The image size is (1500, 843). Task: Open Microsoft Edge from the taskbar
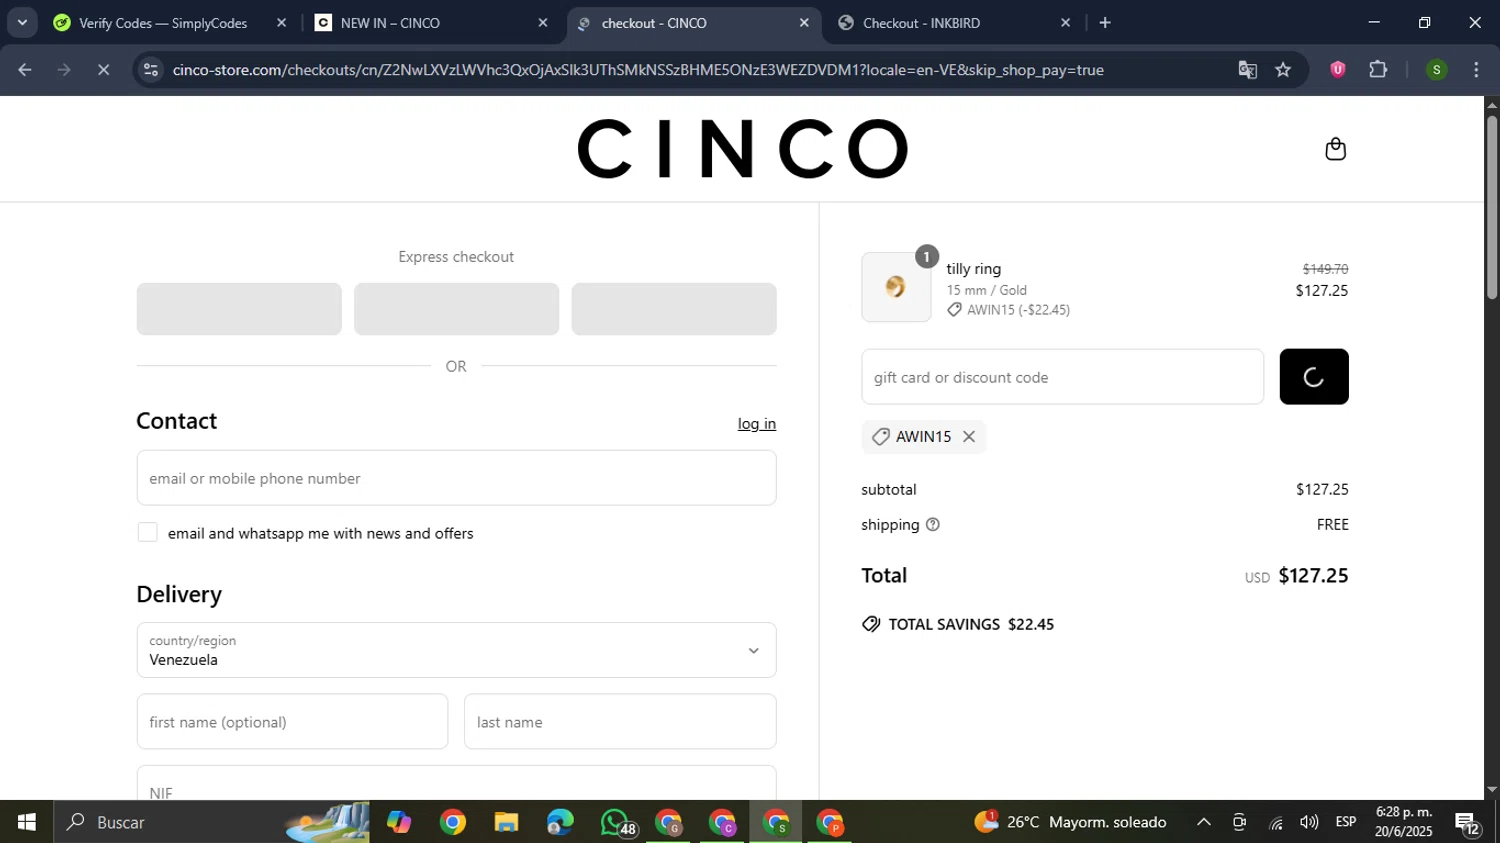point(561,822)
